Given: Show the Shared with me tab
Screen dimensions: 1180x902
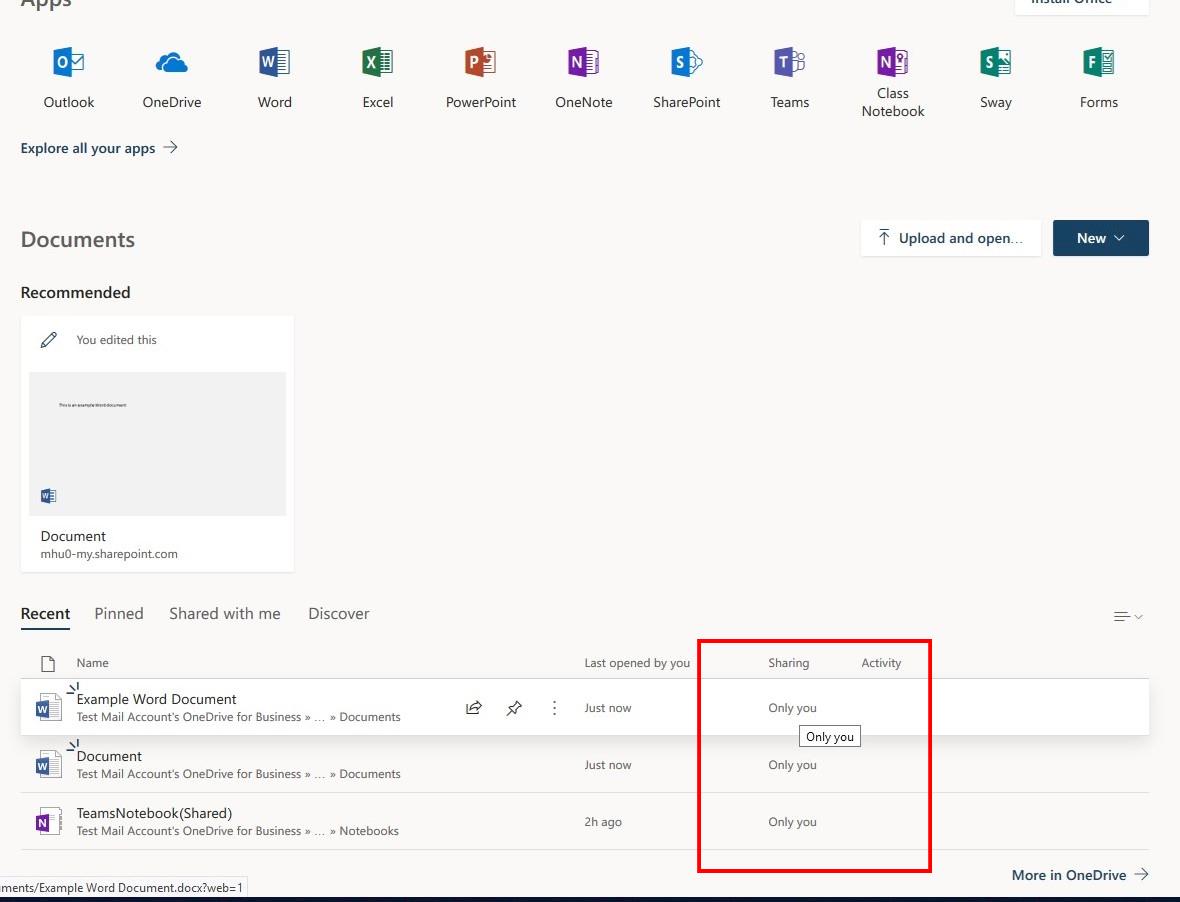Looking at the screenshot, I should point(225,614).
